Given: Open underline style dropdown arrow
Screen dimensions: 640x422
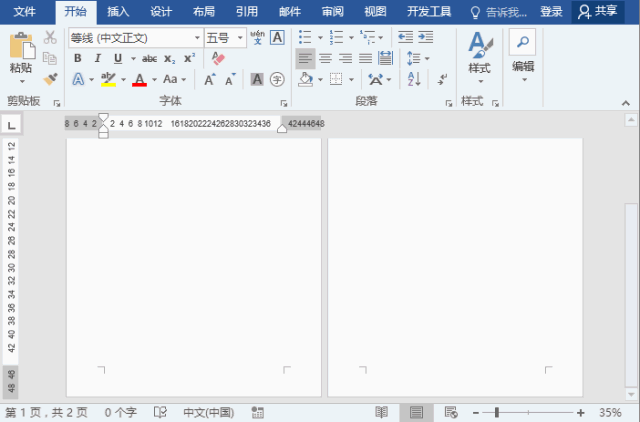Looking at the screenshot, I should (133, 59).
